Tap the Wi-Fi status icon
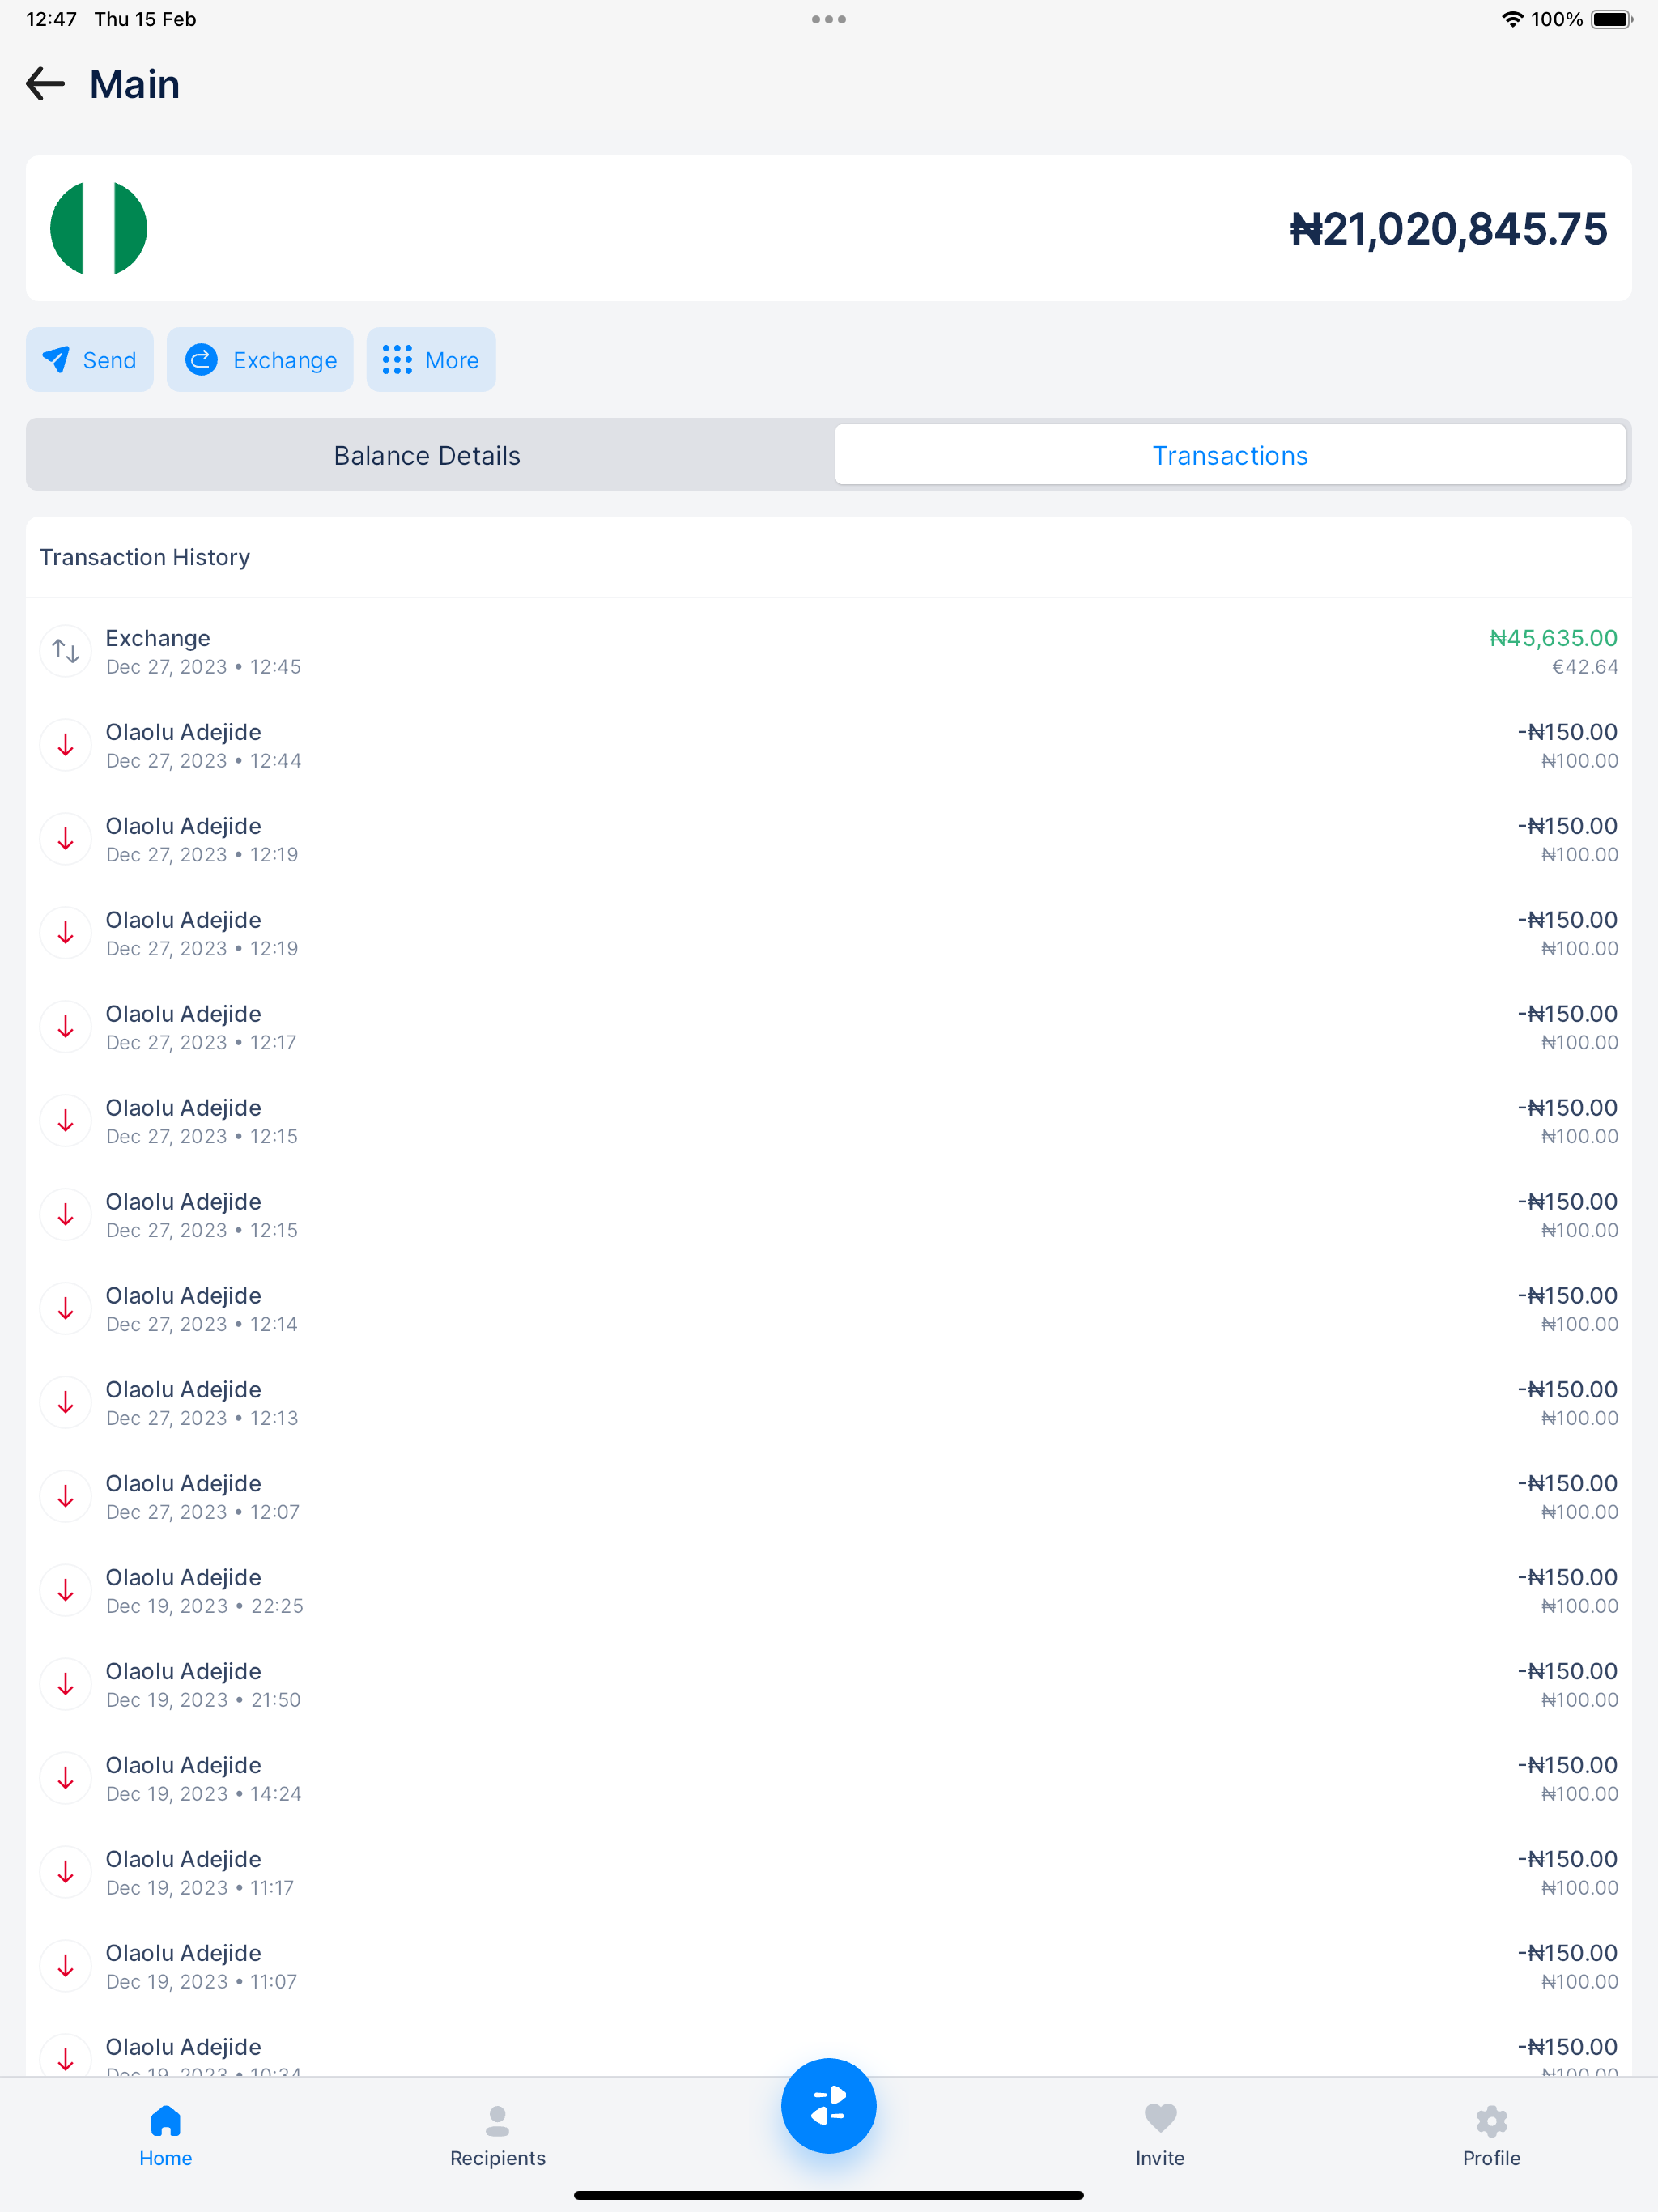This screenshot has width=1658, height=2212. [1513, 19]
